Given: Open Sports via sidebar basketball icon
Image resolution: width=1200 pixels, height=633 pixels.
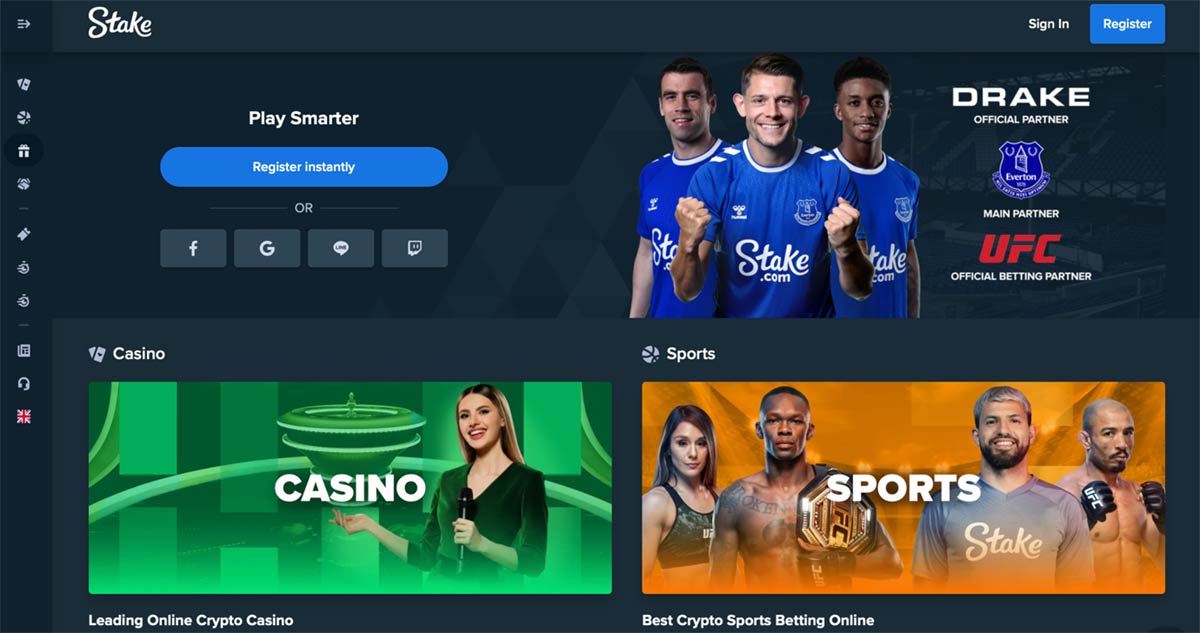Looking at the screenshot, I should click(24, 118).
